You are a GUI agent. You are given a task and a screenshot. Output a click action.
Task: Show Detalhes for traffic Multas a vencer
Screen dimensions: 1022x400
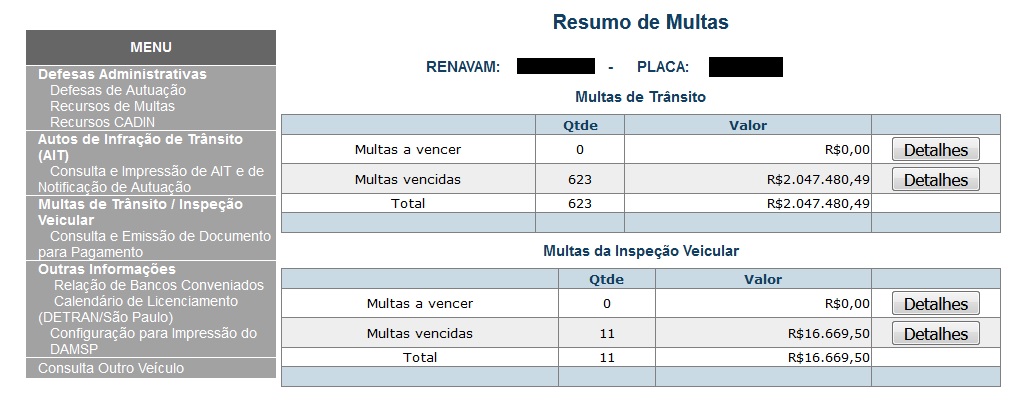pyautogui.click(x=935, y=150)
